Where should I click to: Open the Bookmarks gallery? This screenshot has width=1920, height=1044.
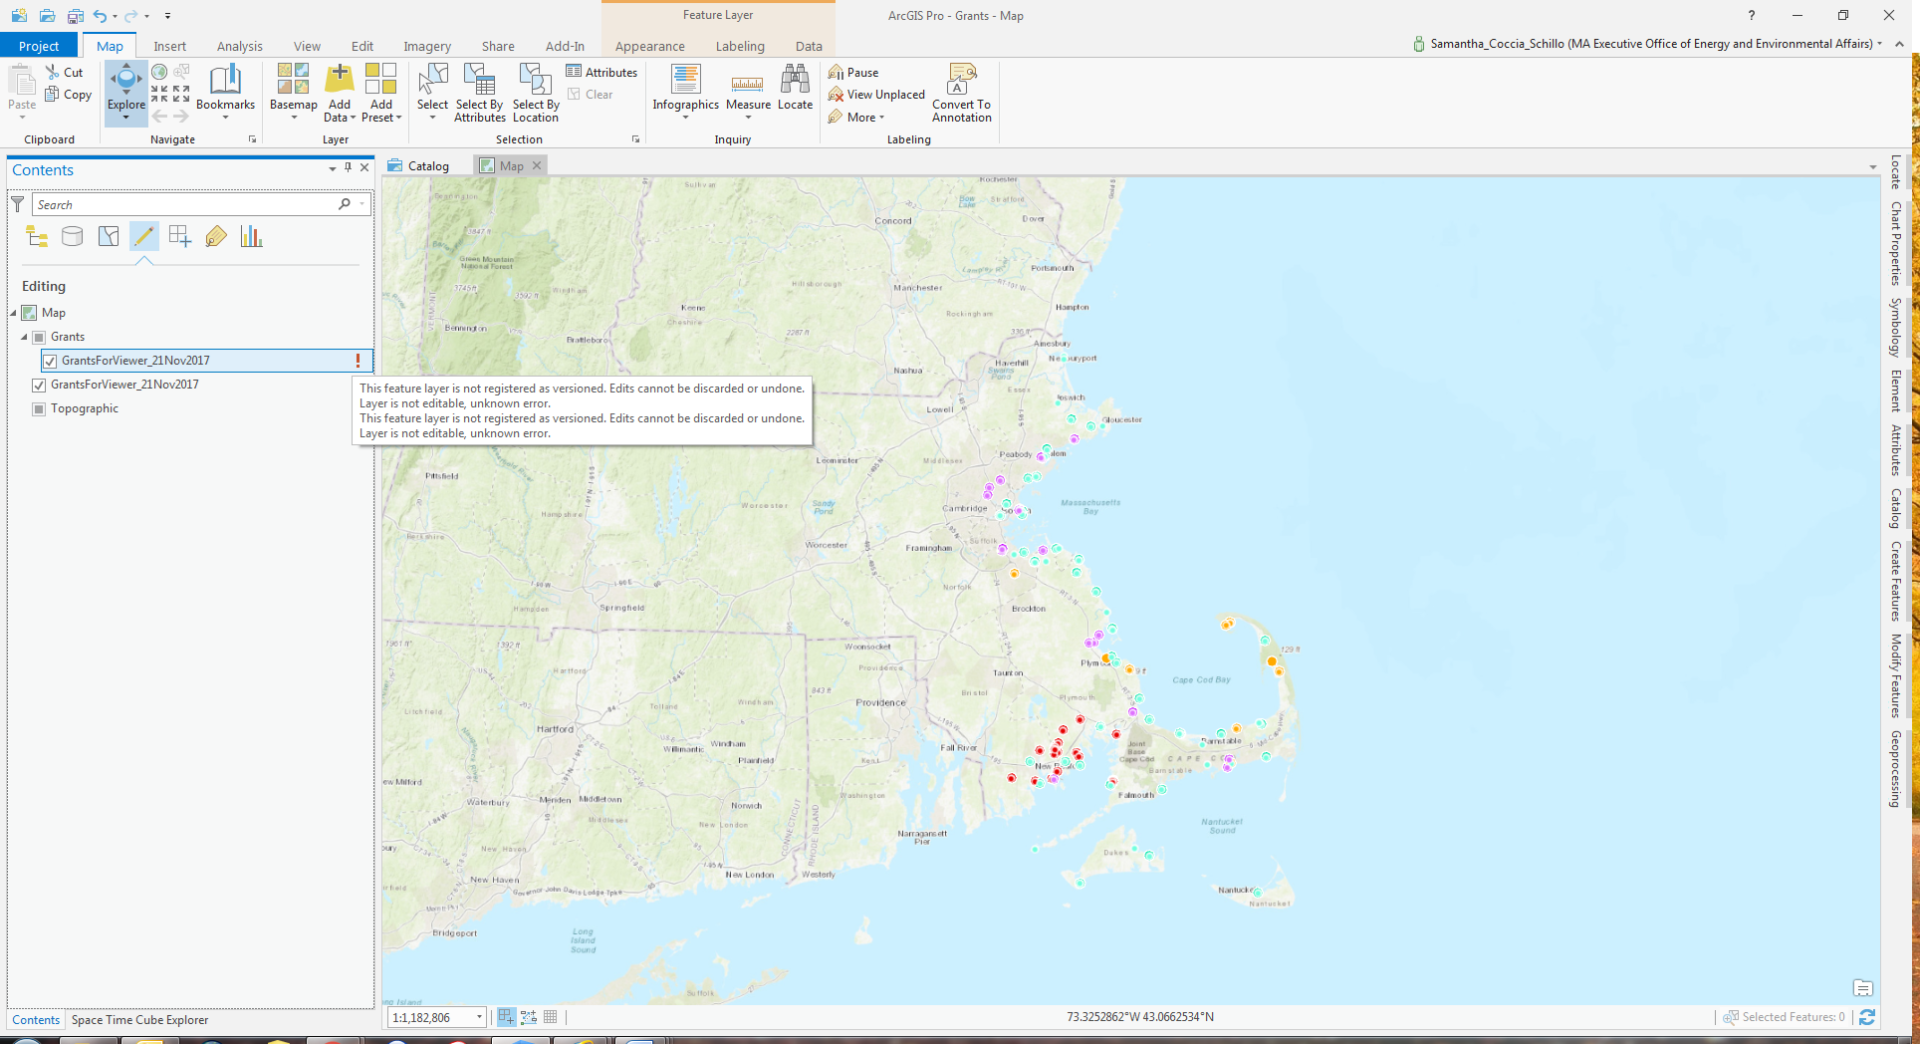coord(225,90)
